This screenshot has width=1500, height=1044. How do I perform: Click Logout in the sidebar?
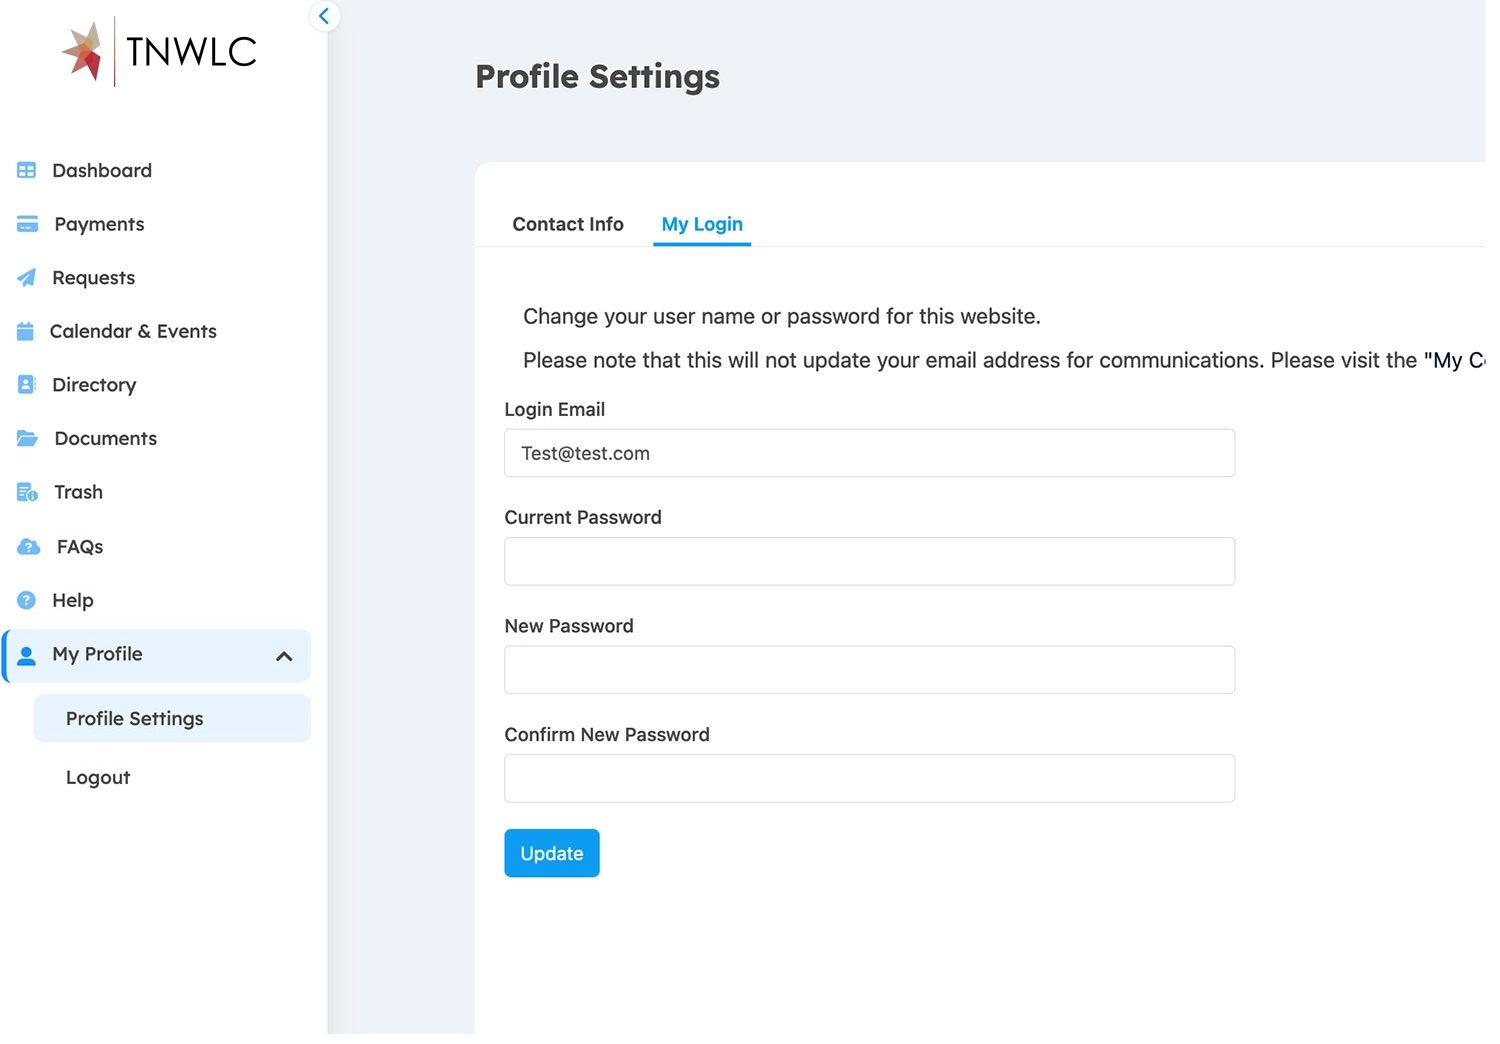[98, 778]
